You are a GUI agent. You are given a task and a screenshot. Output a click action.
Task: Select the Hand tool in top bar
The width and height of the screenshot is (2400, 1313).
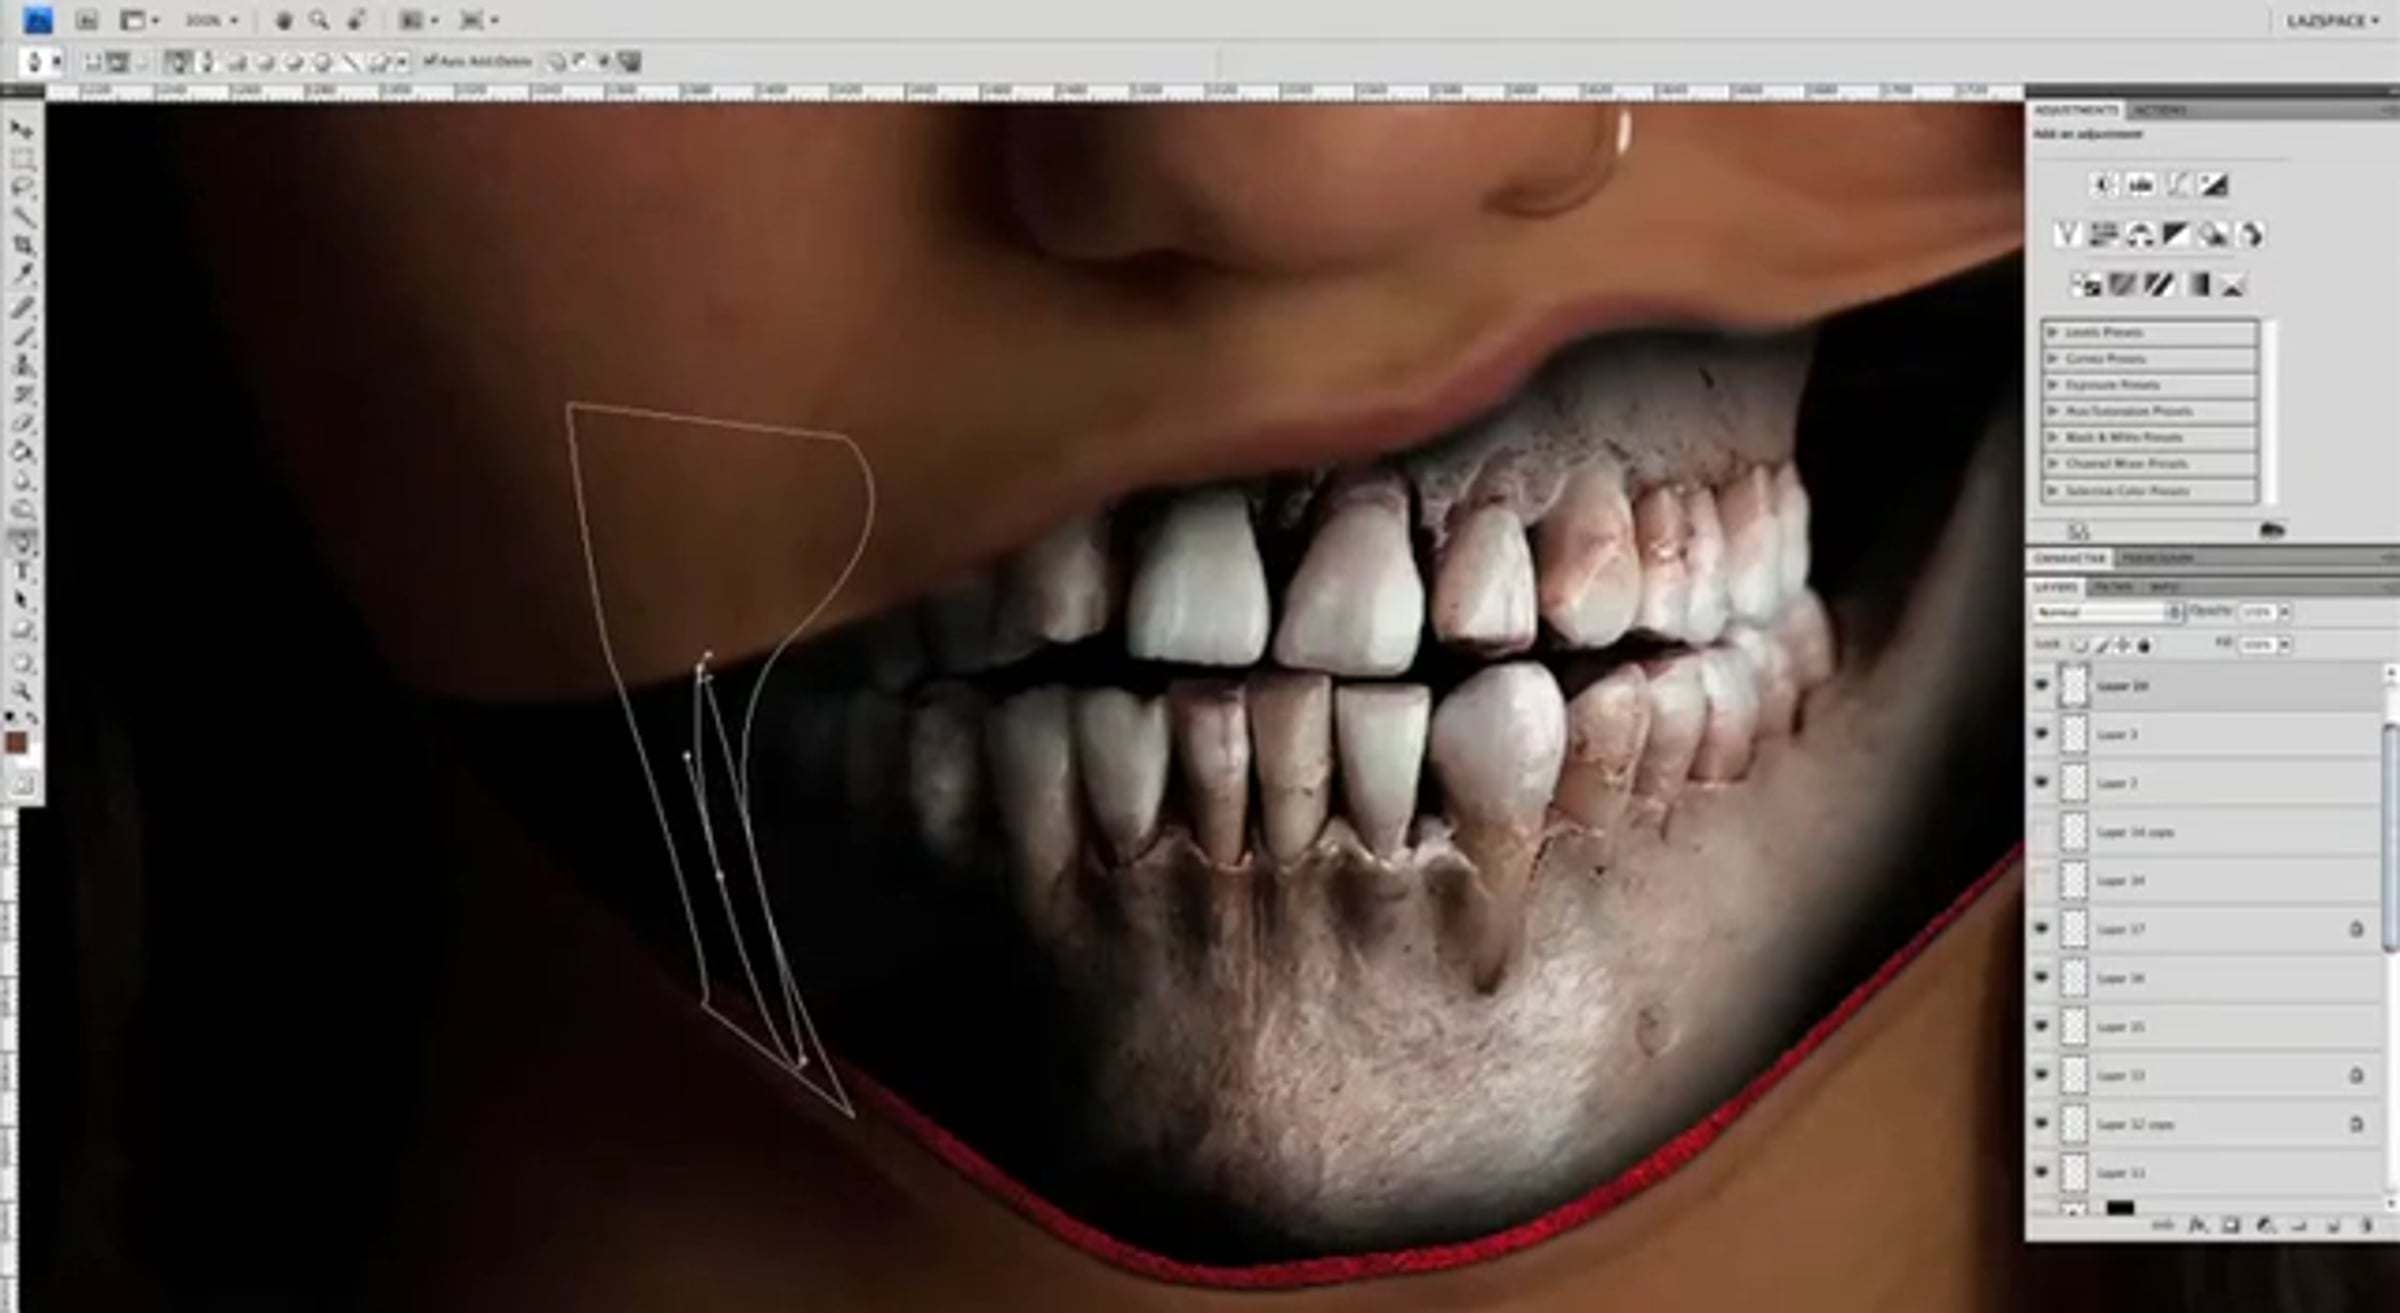coord(283,20)
